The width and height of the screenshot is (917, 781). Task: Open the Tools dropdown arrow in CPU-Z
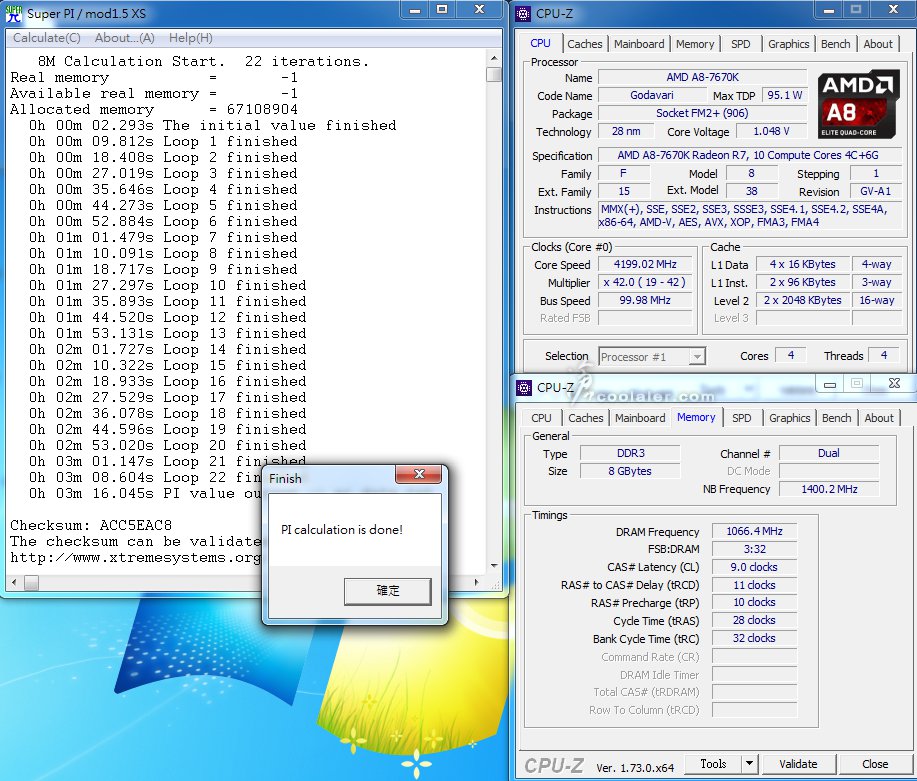749,763
